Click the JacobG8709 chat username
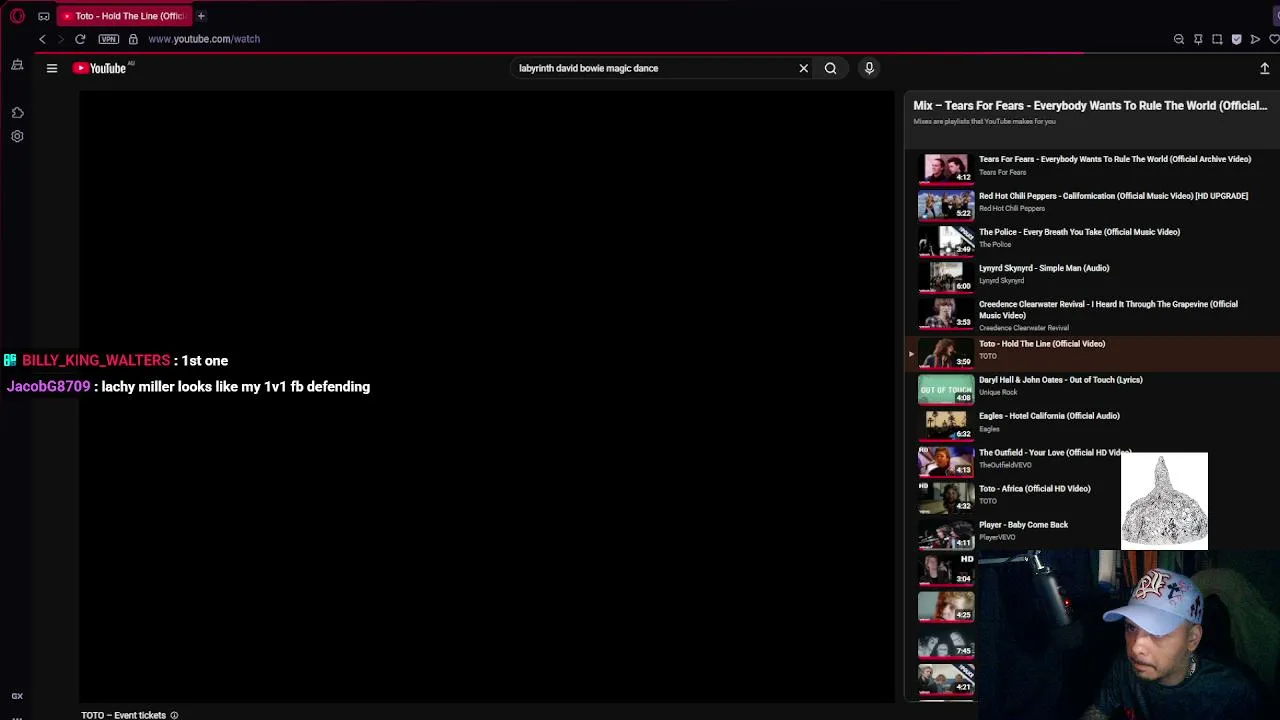Viewport: 1280px width, 720px height. pyautogui.click(x=48, y=386)
